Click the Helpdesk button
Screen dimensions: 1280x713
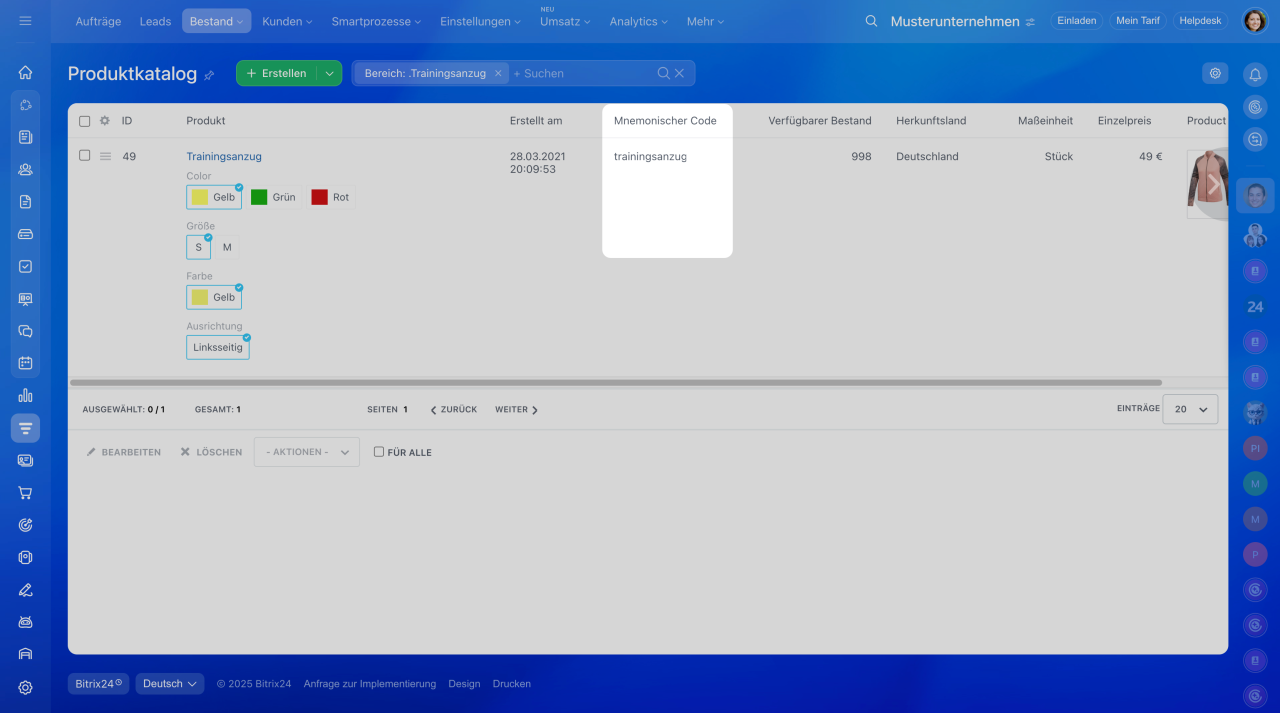tap(1201, 21)
